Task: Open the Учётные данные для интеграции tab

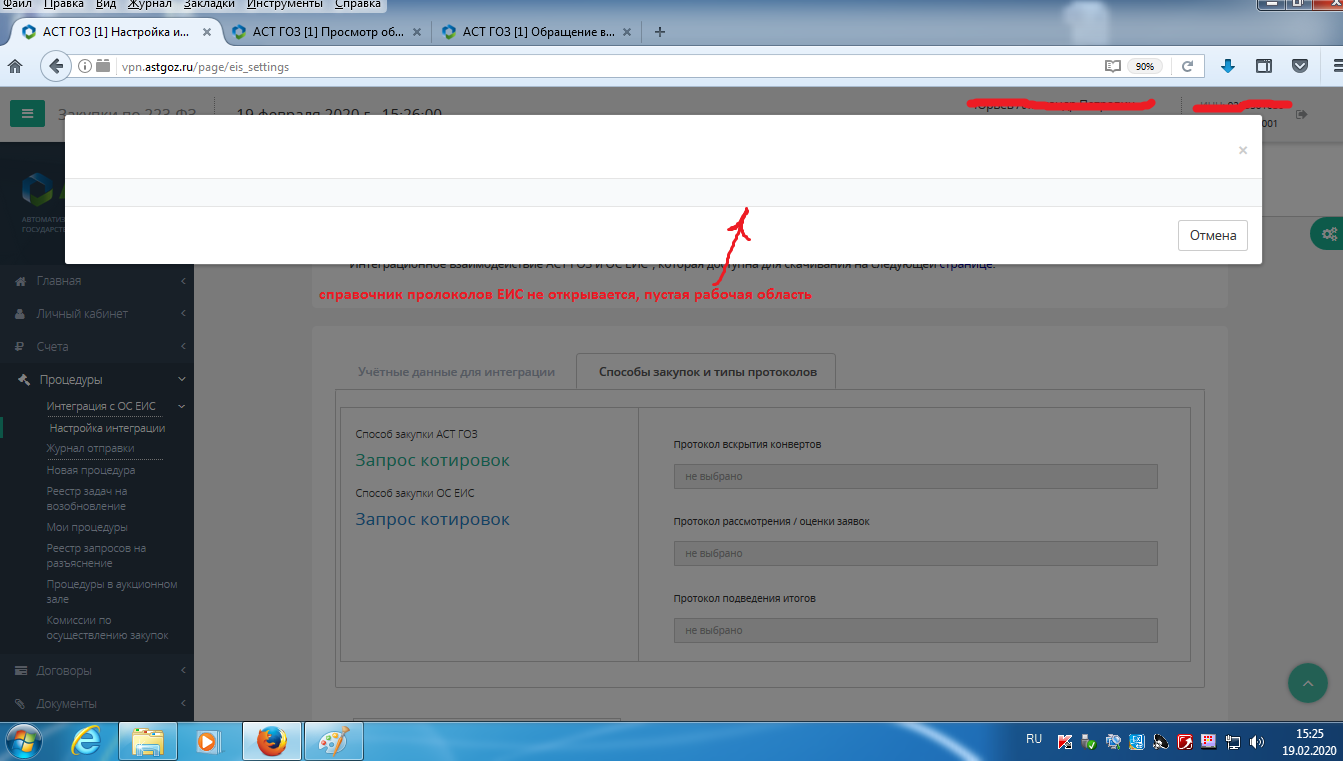Action: tap(456, 371)
